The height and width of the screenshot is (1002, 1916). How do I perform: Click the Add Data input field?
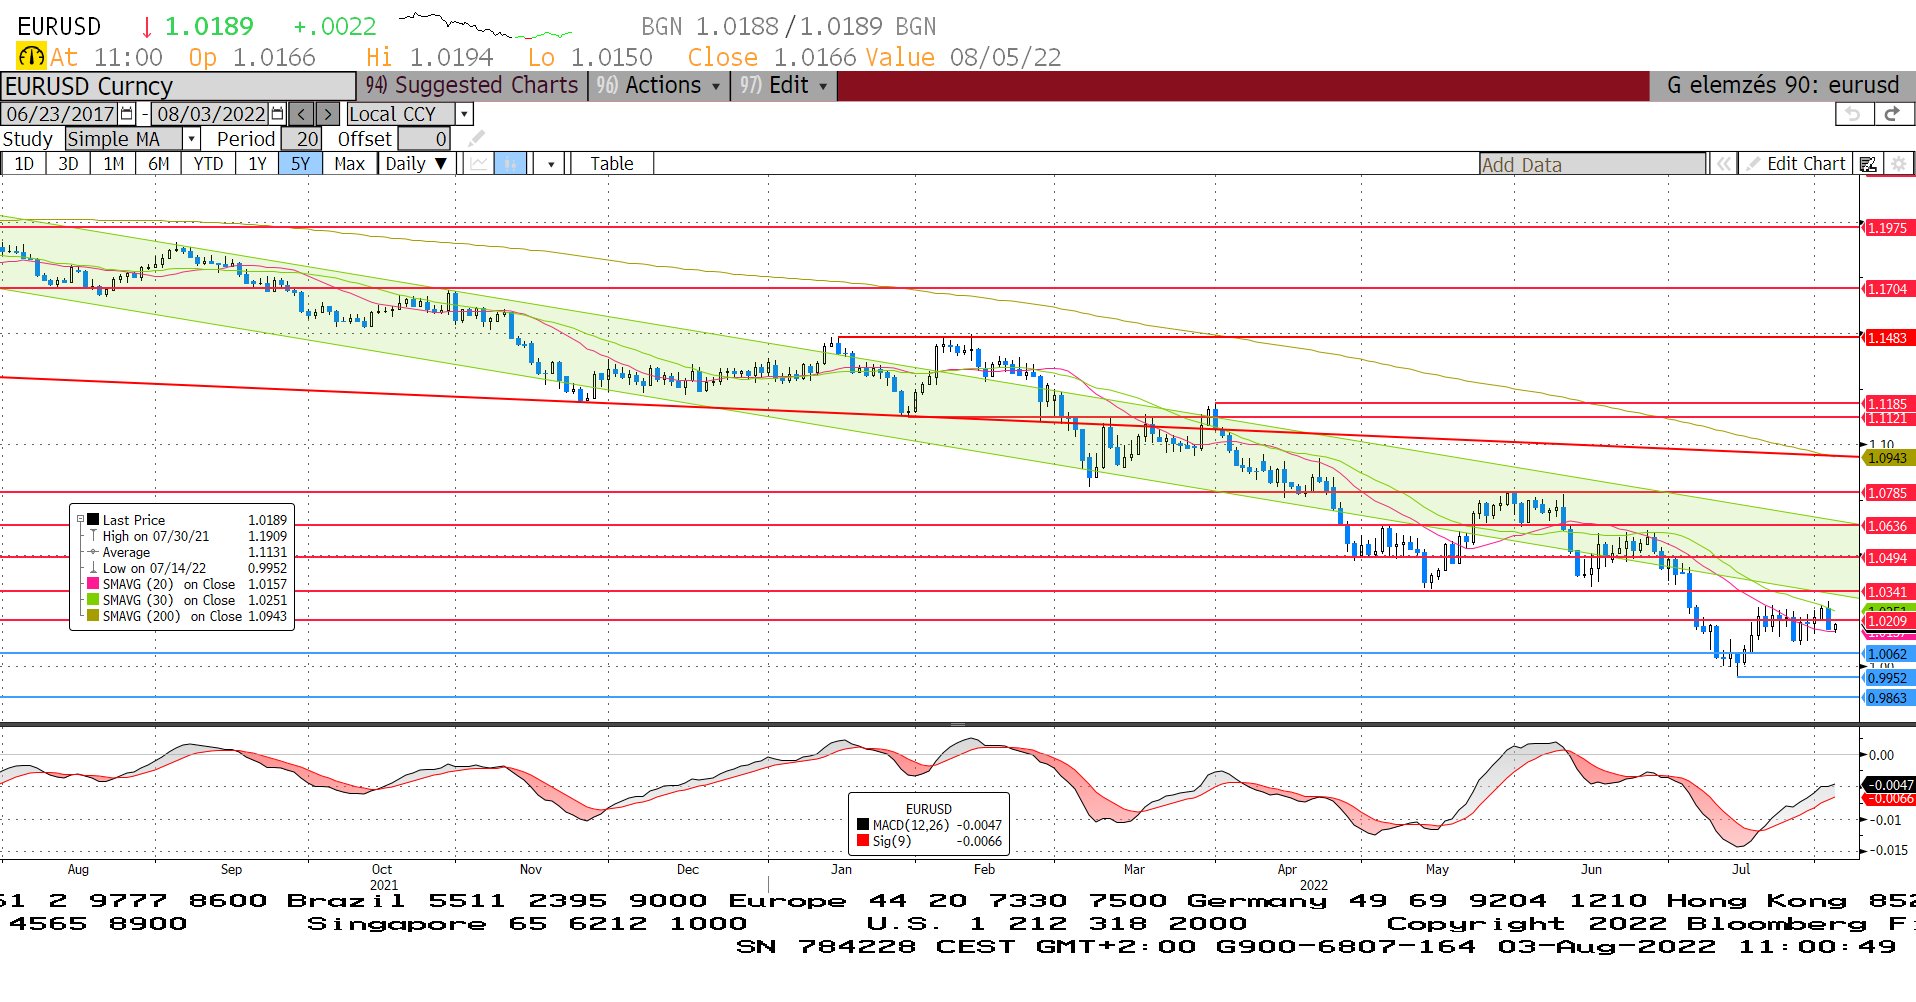(x=1592, y=164)
